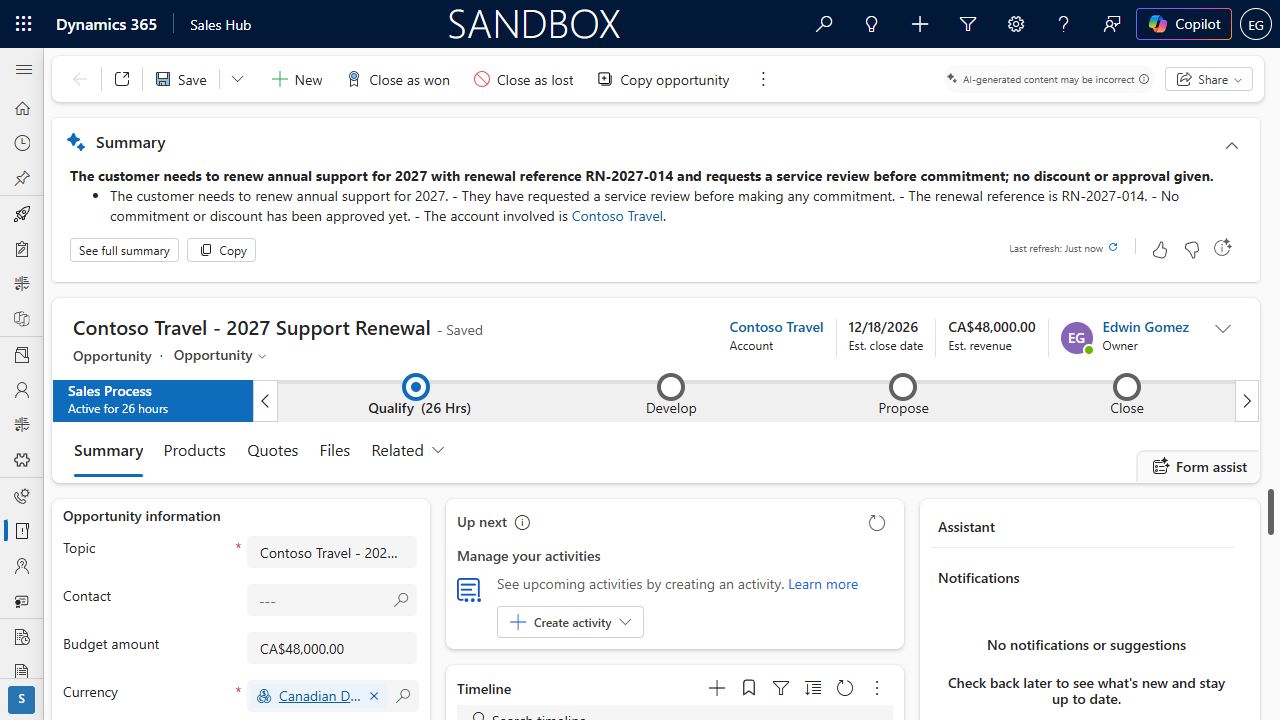
Task: Go to Home in left sidebar
Action: click(x=22, y=108)
